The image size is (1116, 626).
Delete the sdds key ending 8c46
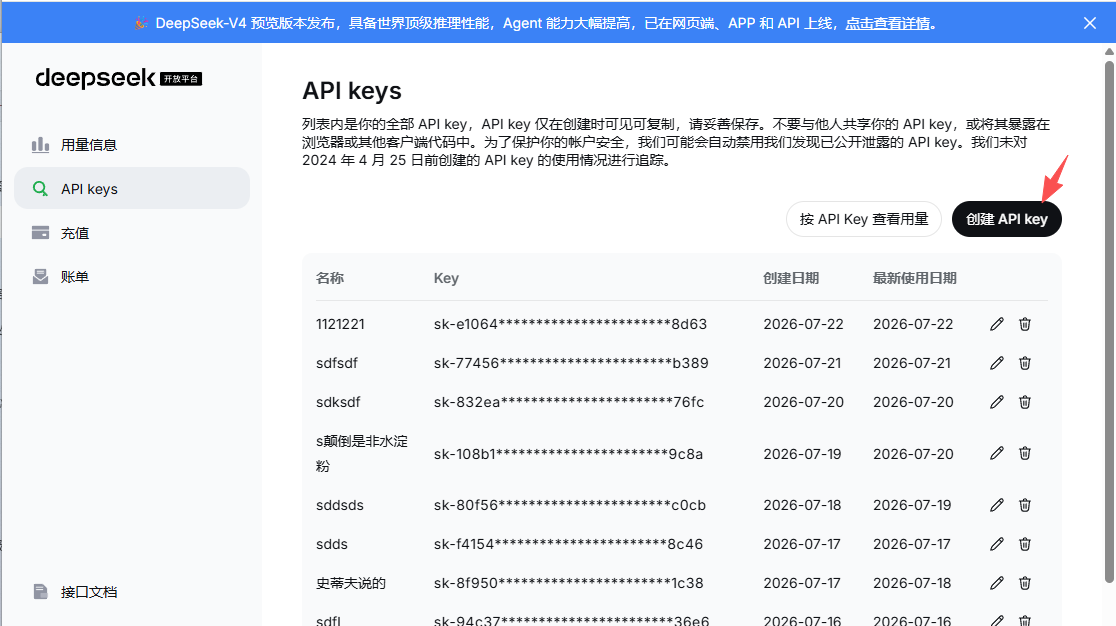coord(1025,544)
